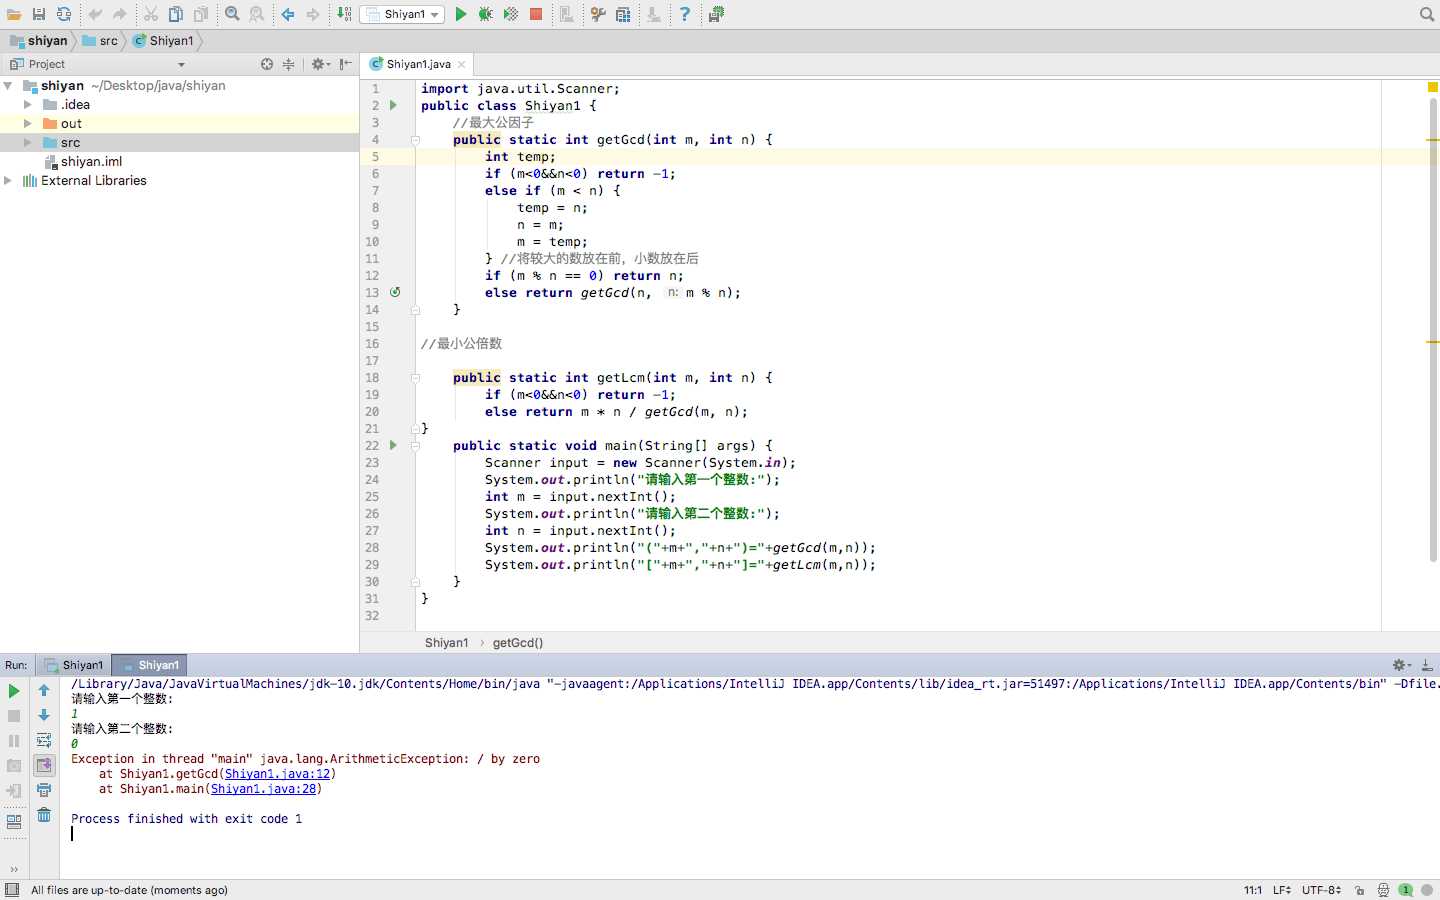Click the Copy icon in the toolbar

coord(176,14)
